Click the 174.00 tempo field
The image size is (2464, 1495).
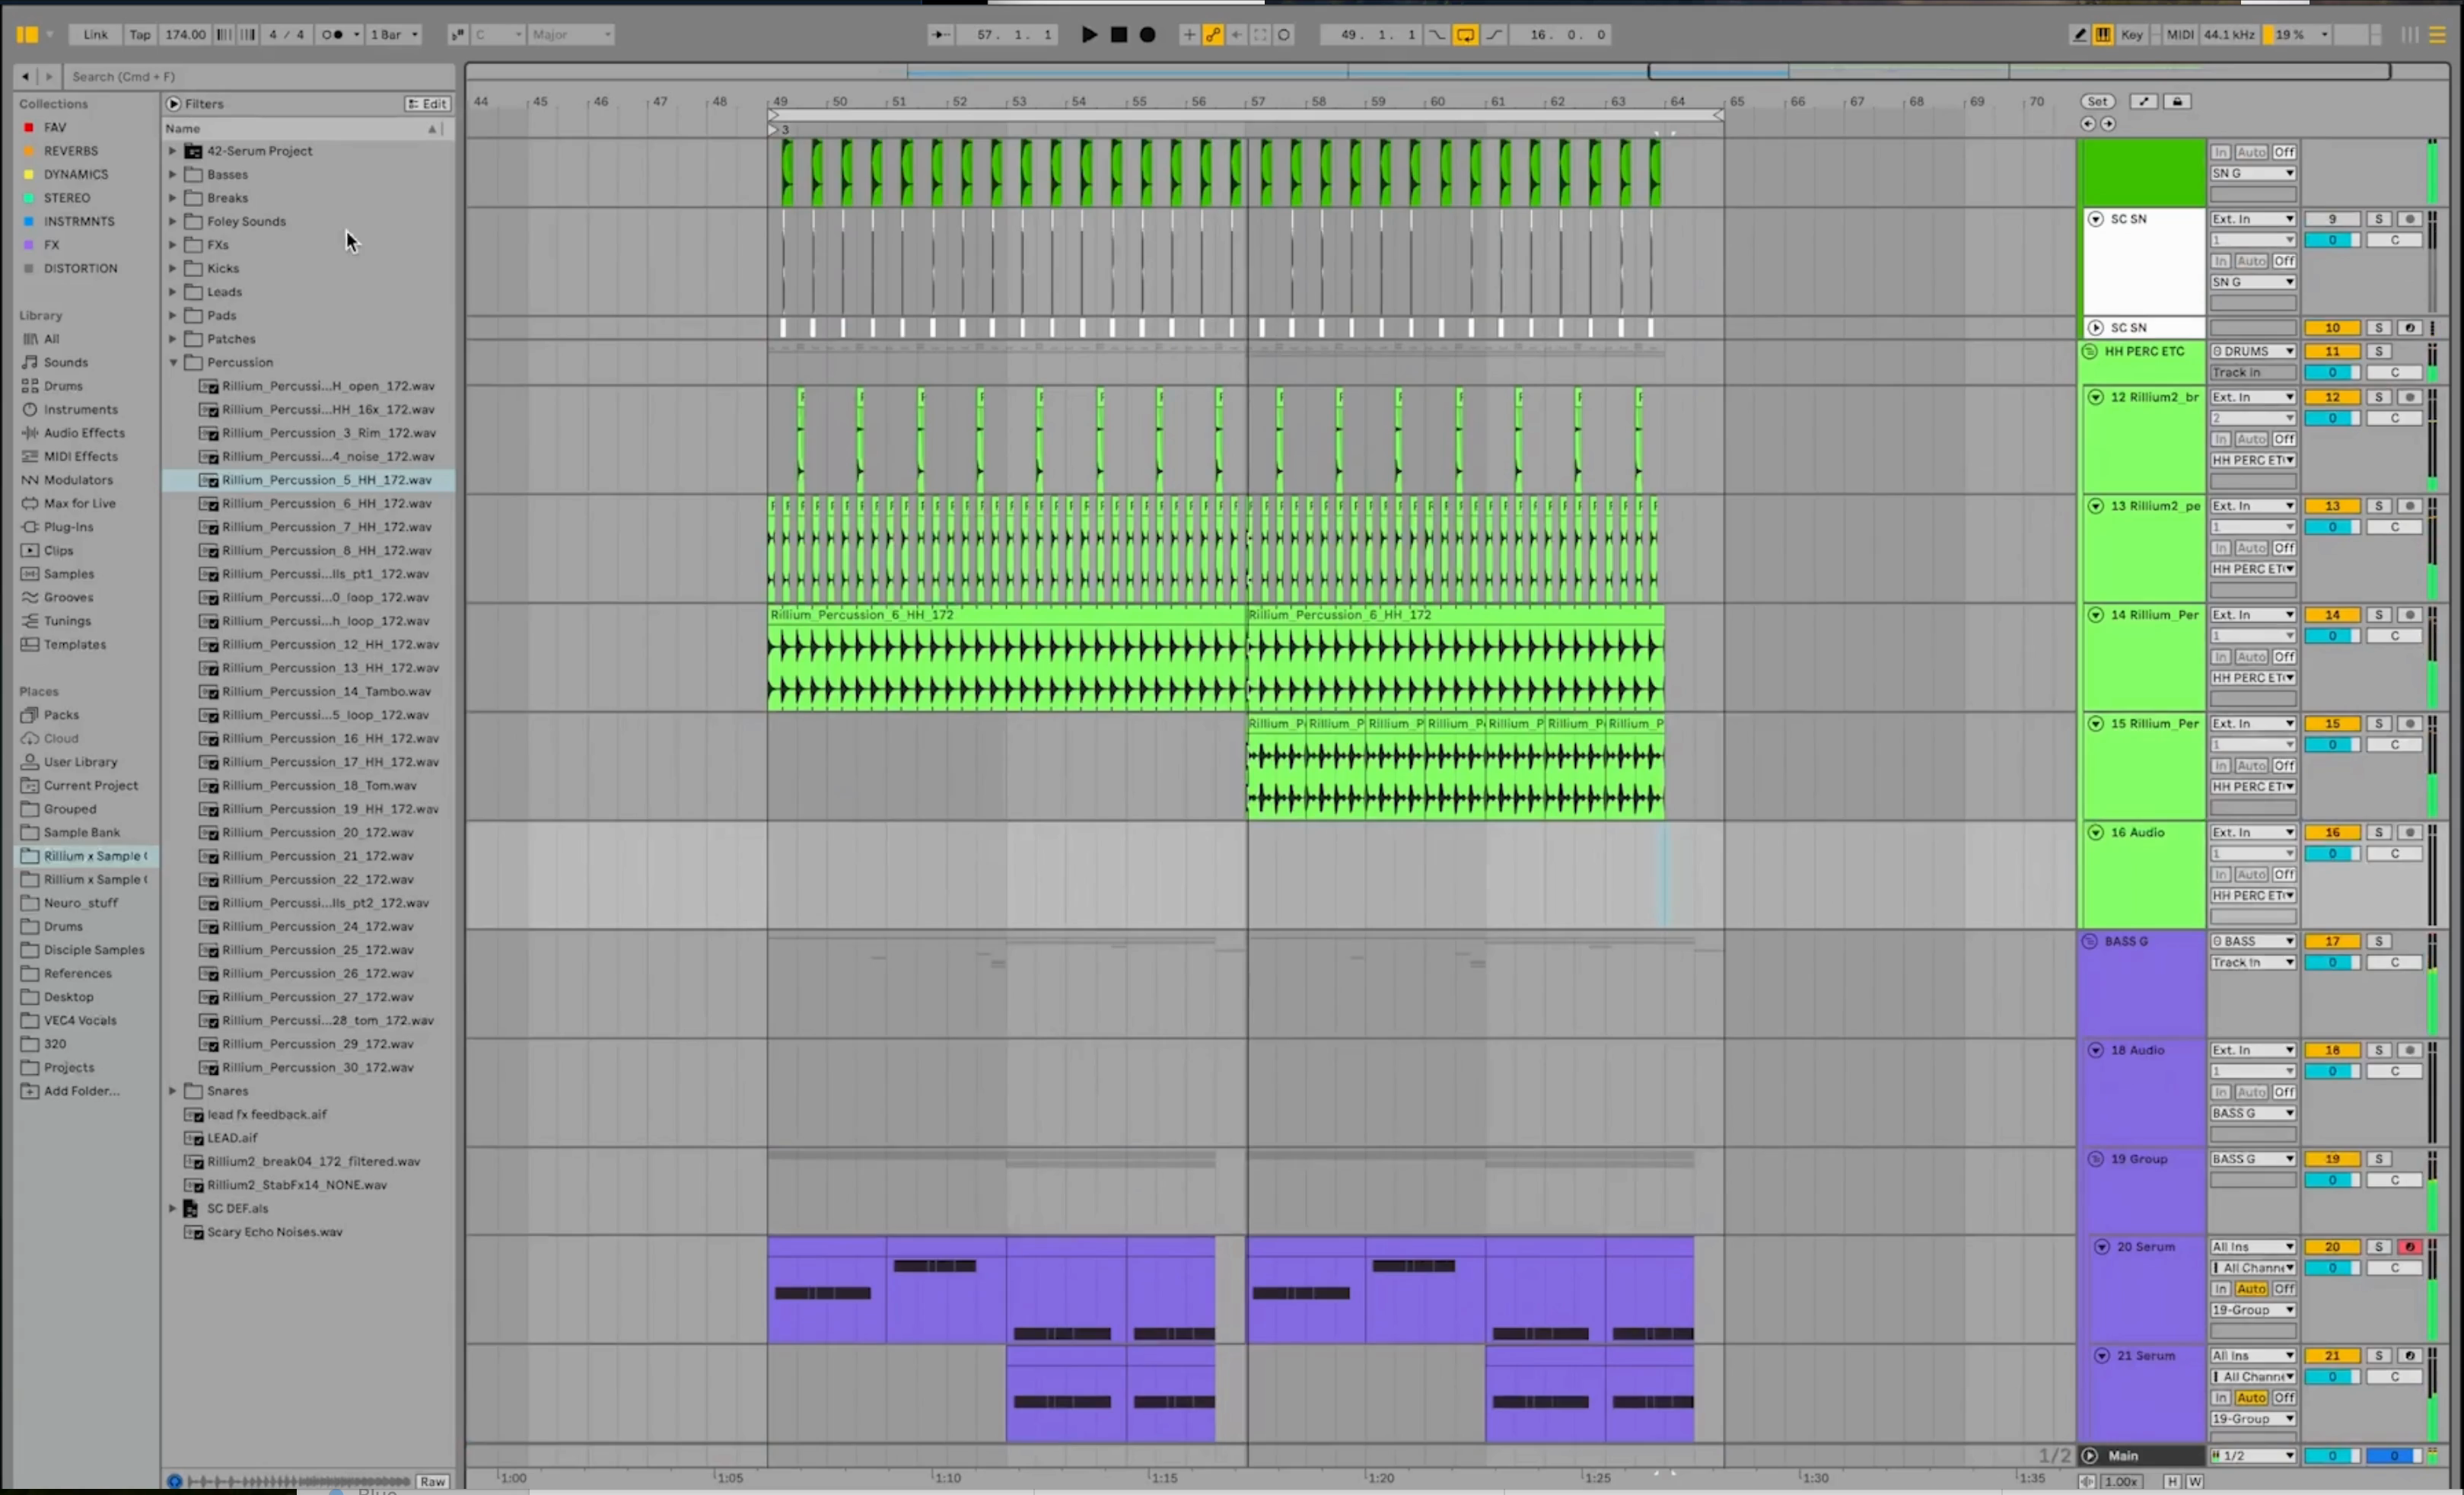pyautogui.click(x=185, y=34)
